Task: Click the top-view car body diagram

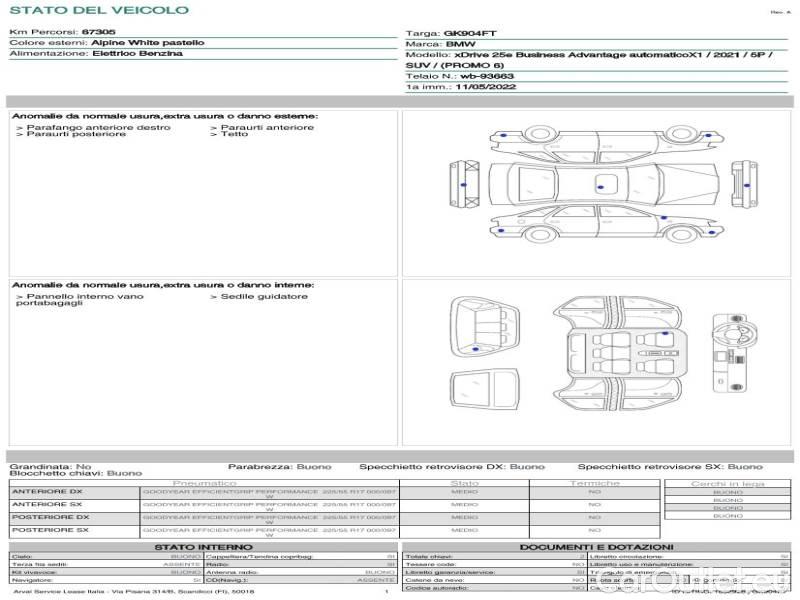Action: point(604,183)
